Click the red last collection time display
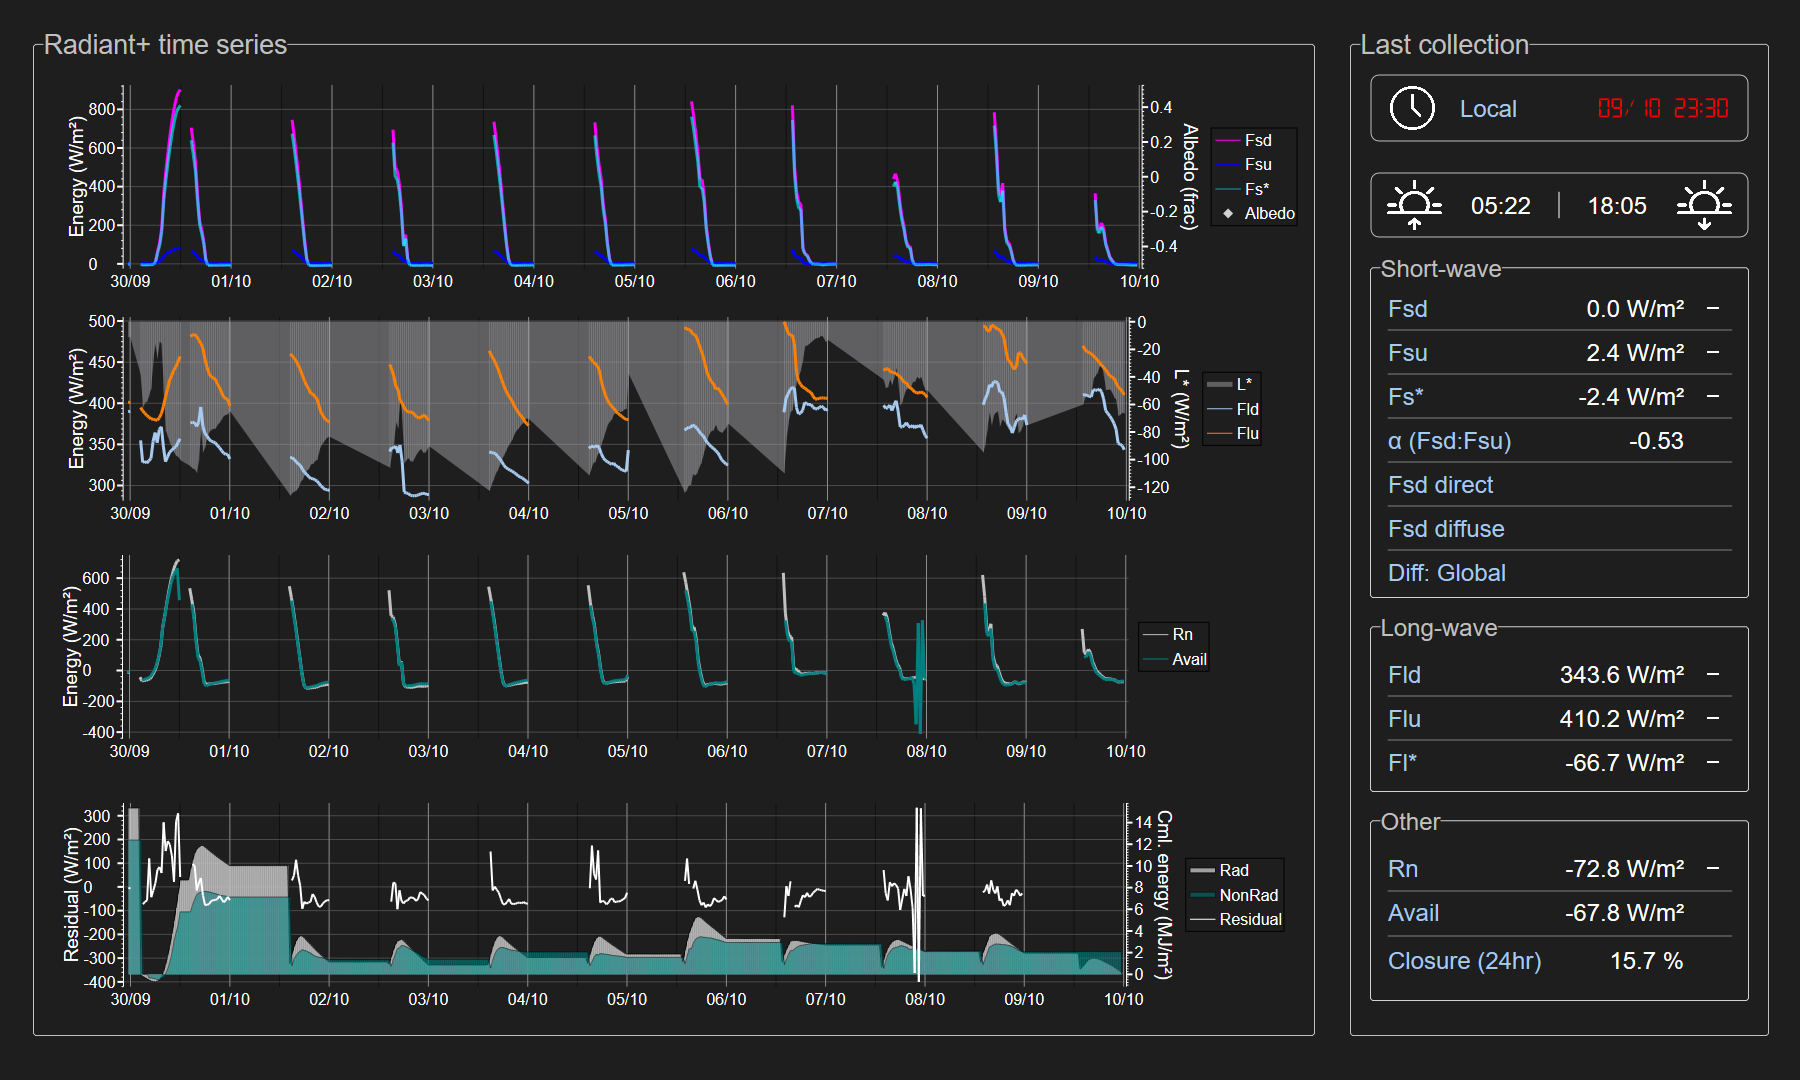Screen dimensions: 1800x1080 [1662, 108]
